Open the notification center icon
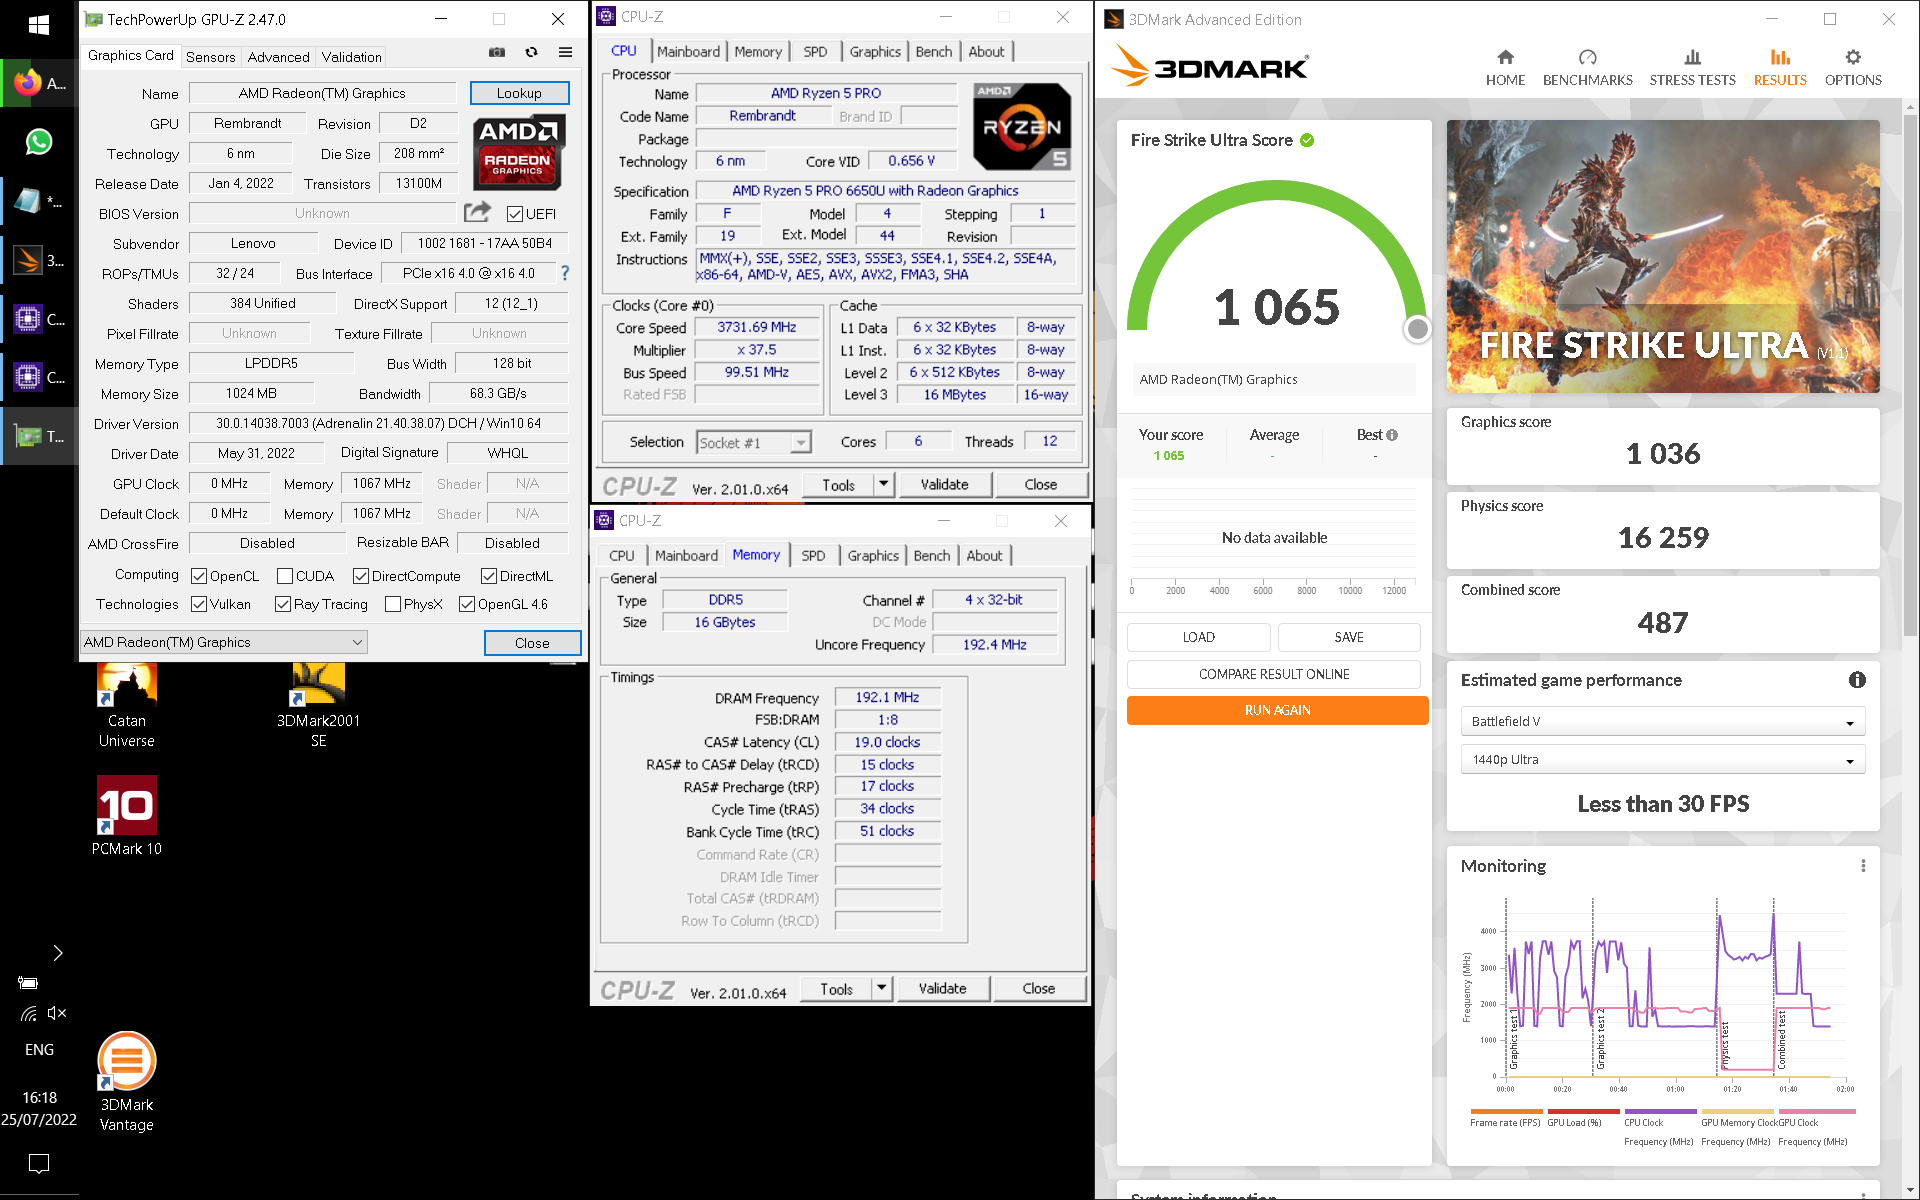The image size is (1920, 1200). pyautogui.click(x=39, y=1164)
